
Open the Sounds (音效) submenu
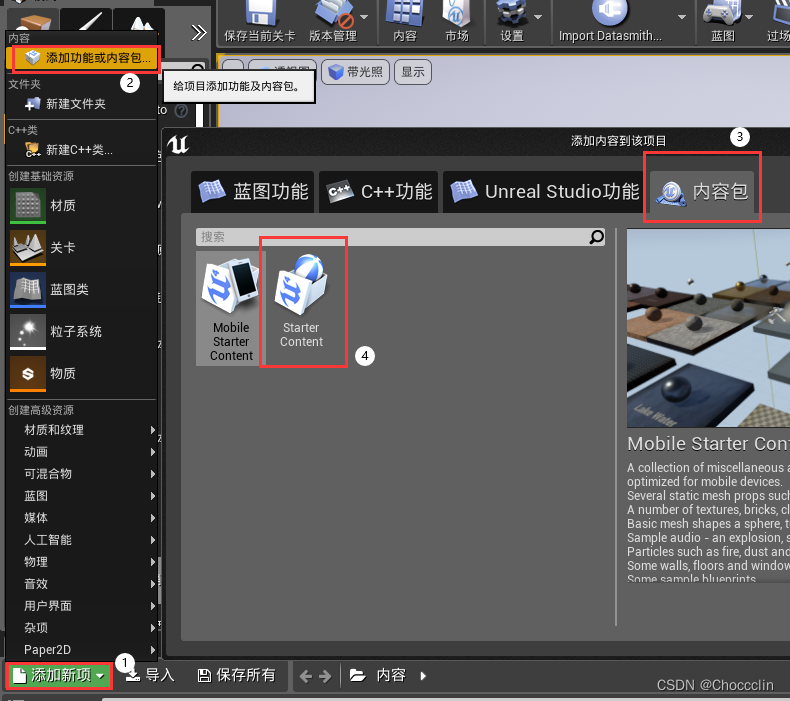pyautogui.click(x=81, y=584)
